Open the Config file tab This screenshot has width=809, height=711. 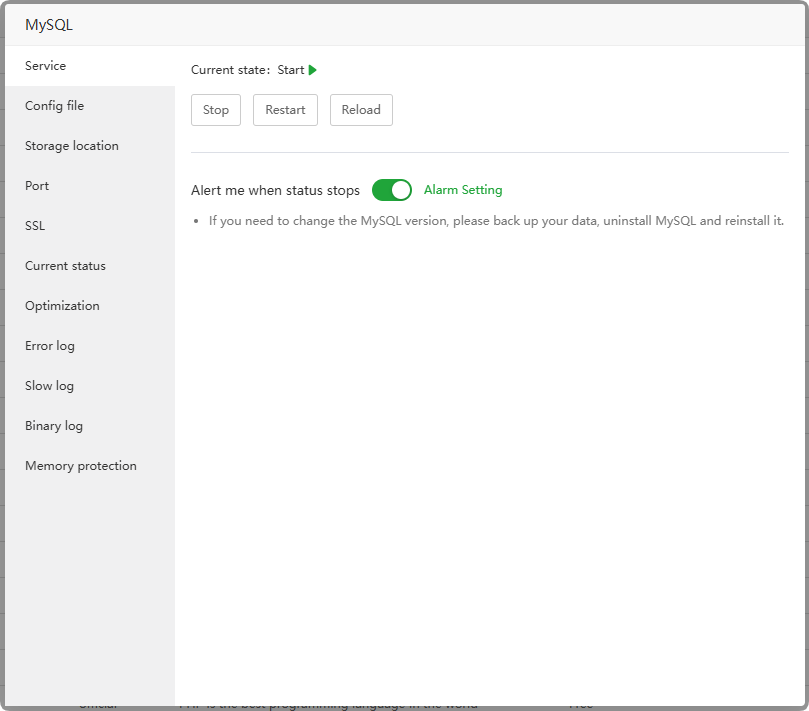coord(55,106)
